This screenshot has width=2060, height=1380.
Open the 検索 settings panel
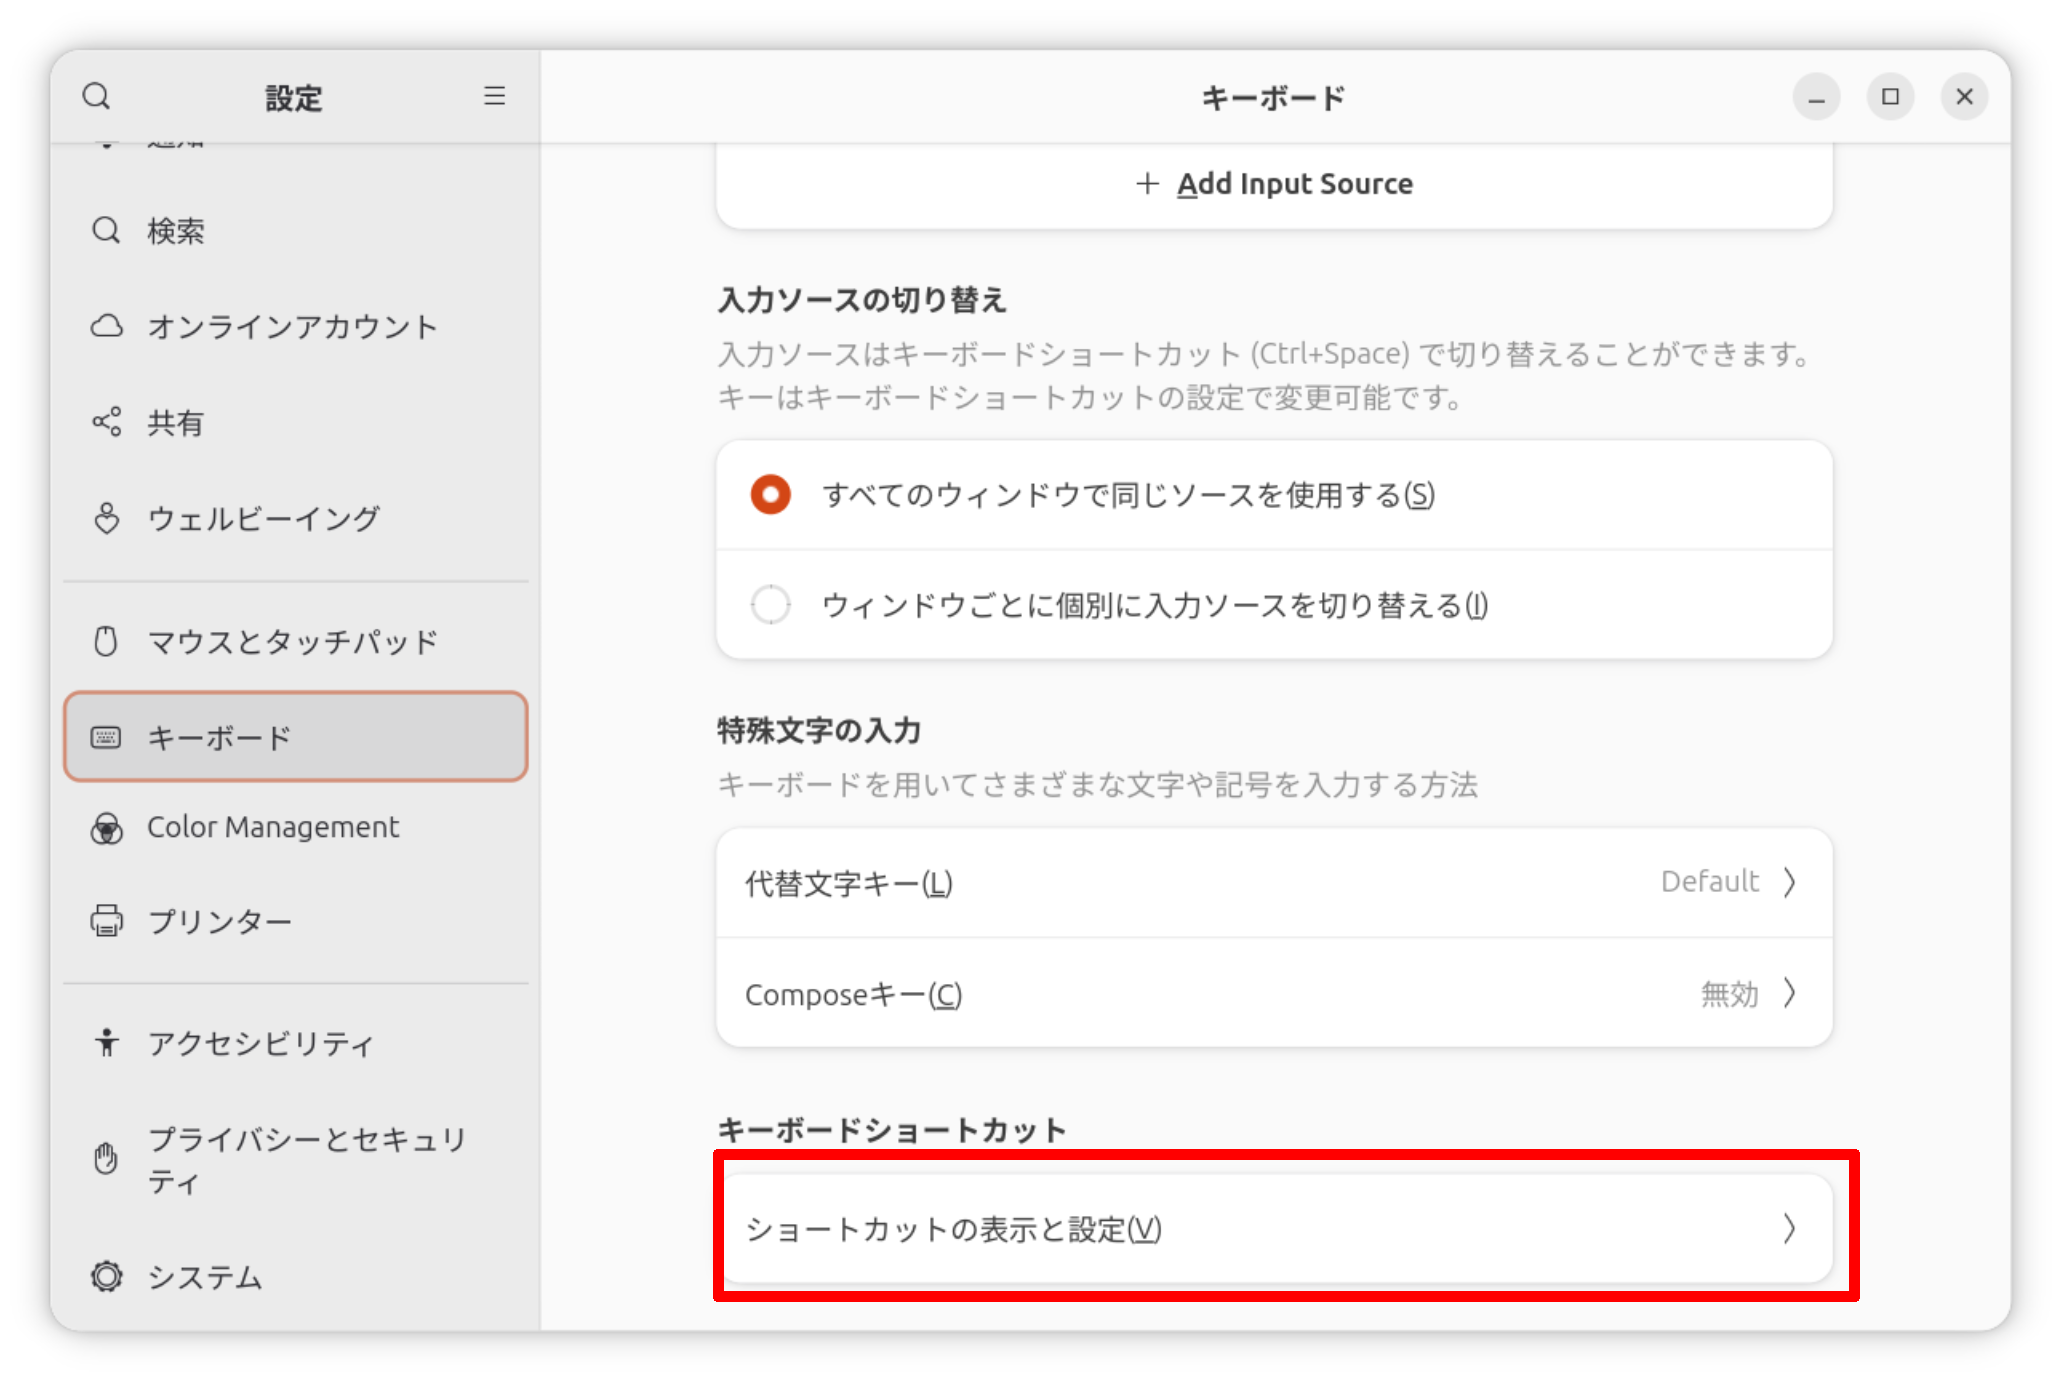pos(296,231)
